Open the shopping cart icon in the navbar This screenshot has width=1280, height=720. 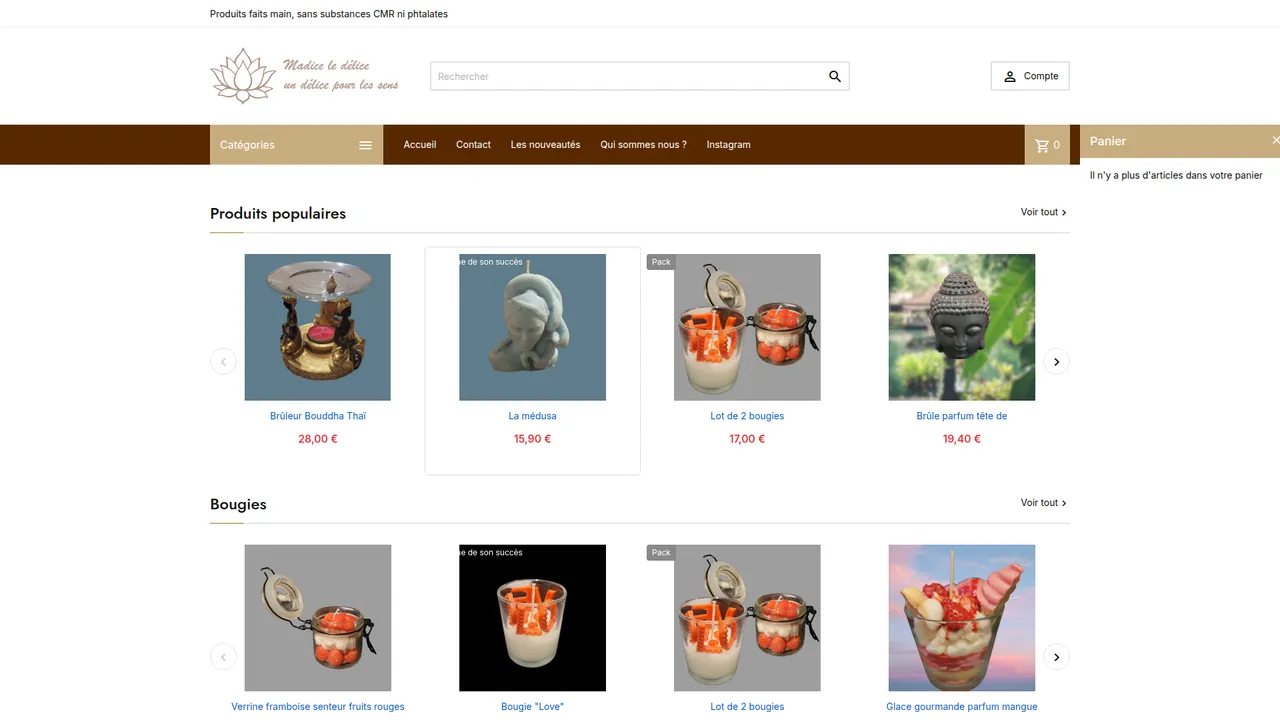pyautogui.click(x=1047, y=145)
